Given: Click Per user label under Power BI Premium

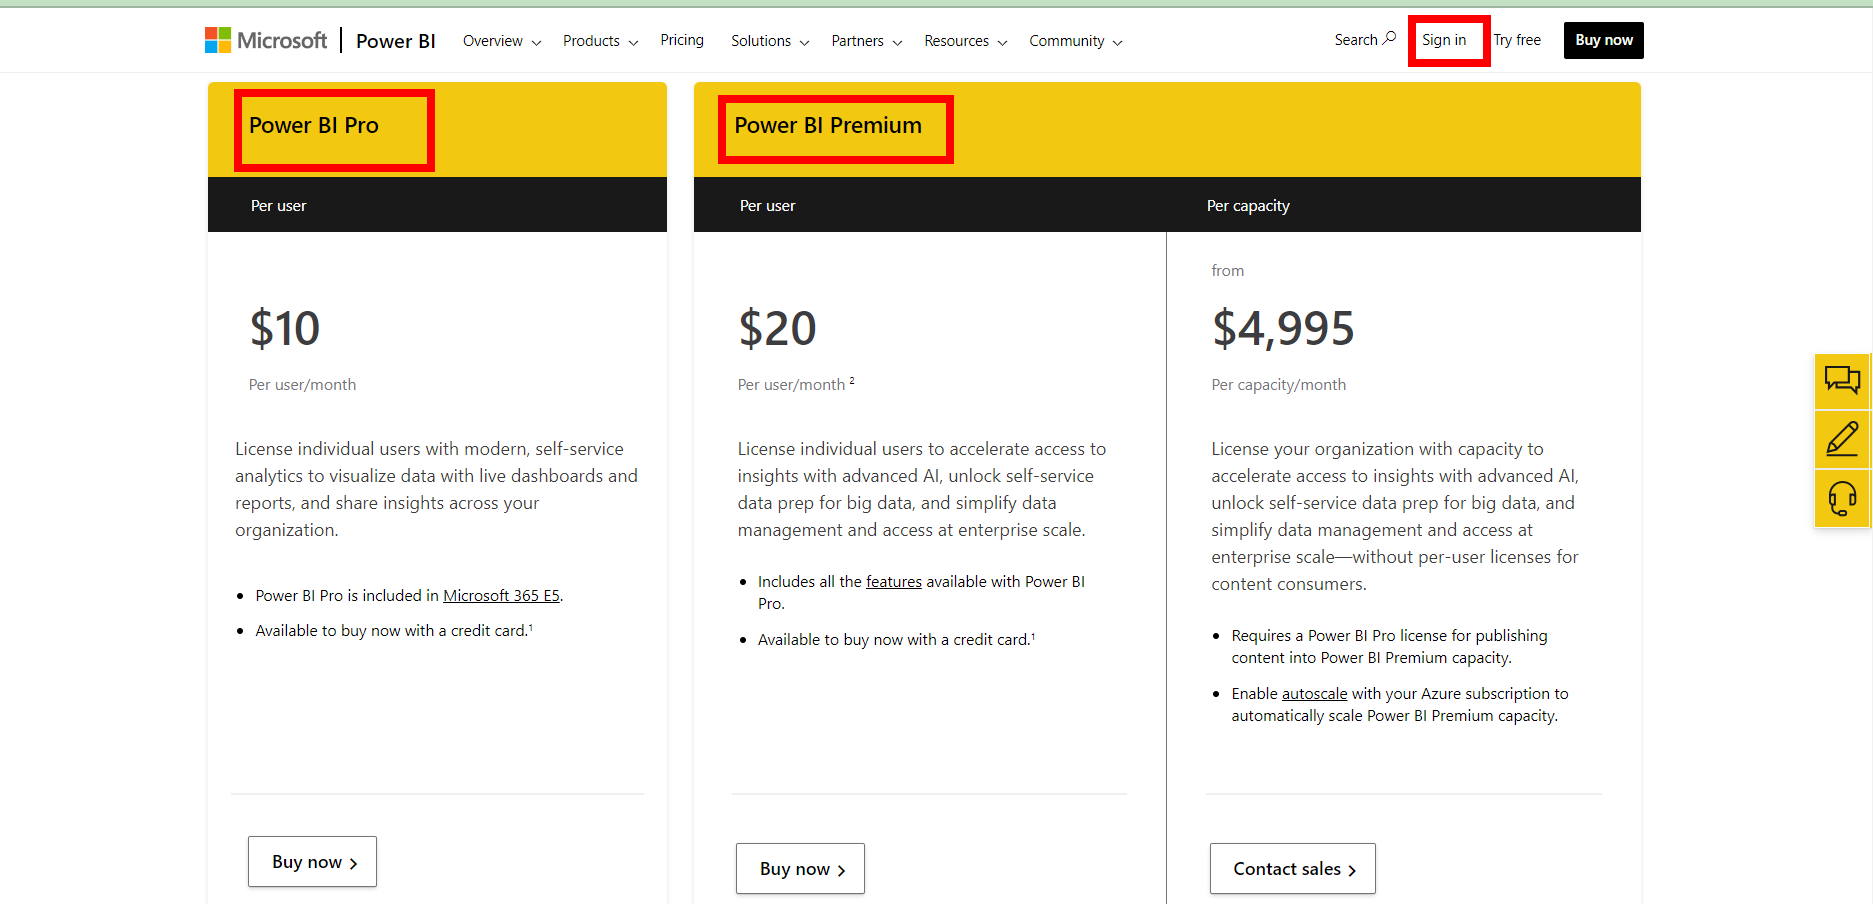Looking at the screenshot, I should 767,205.
